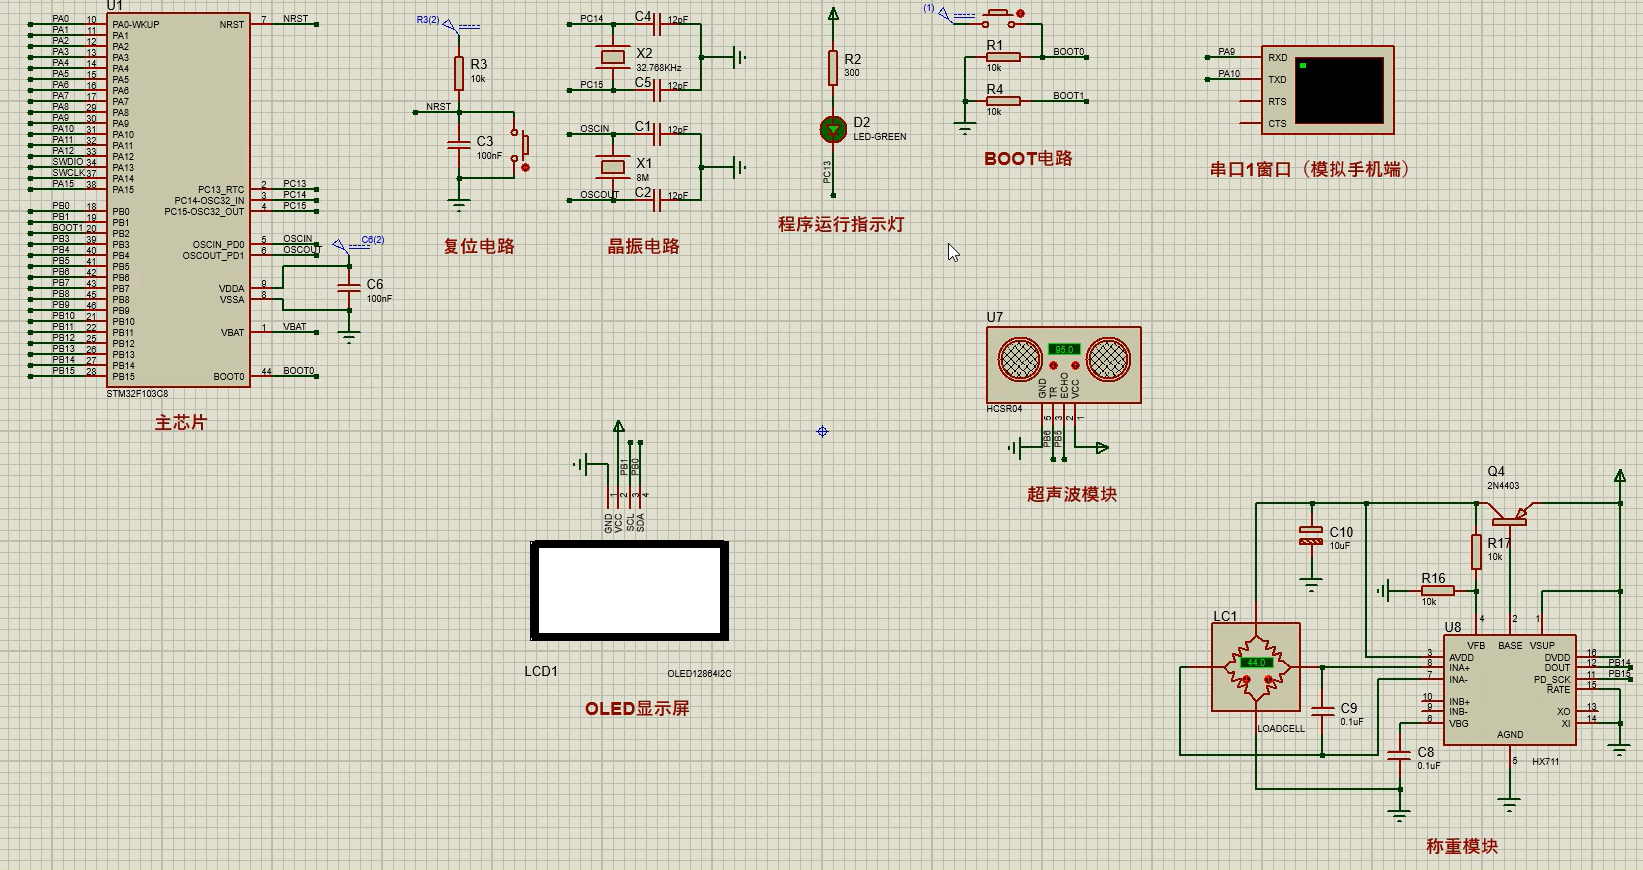Click the BOOT电路 label
This screenshot has width=1643, height=870.
(x=1028, y=158)
